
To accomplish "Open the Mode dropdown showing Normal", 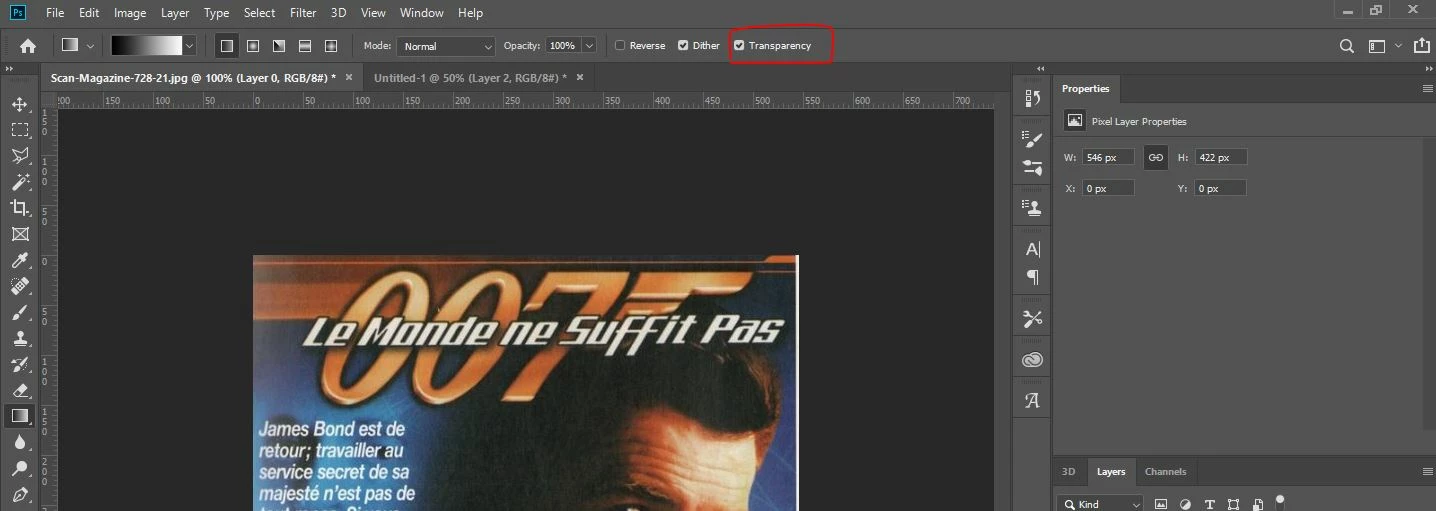I will (x=446, y=46).
